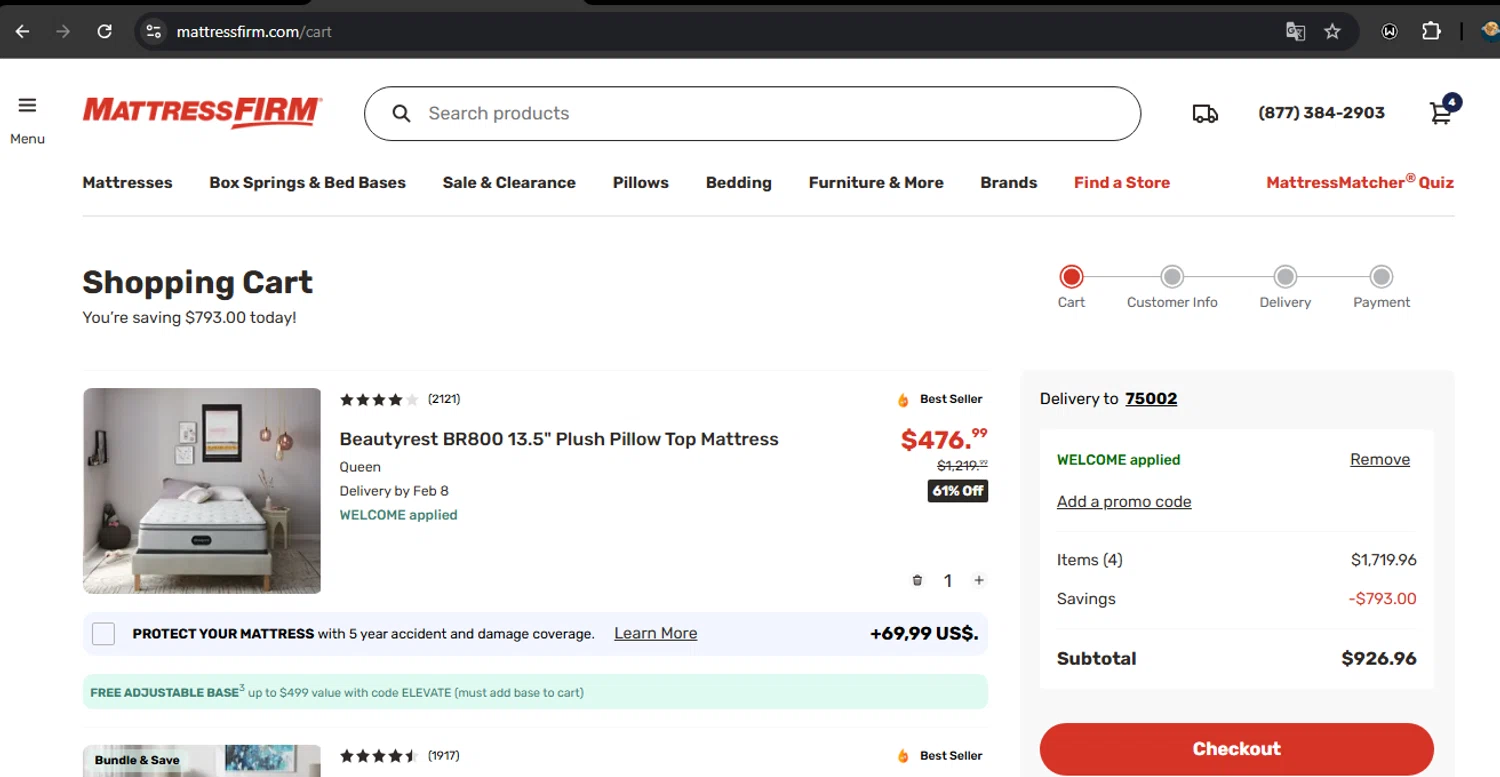Click the address bar URL
The width and height of the screenshot is (1500, 777).
click(254, 31)
